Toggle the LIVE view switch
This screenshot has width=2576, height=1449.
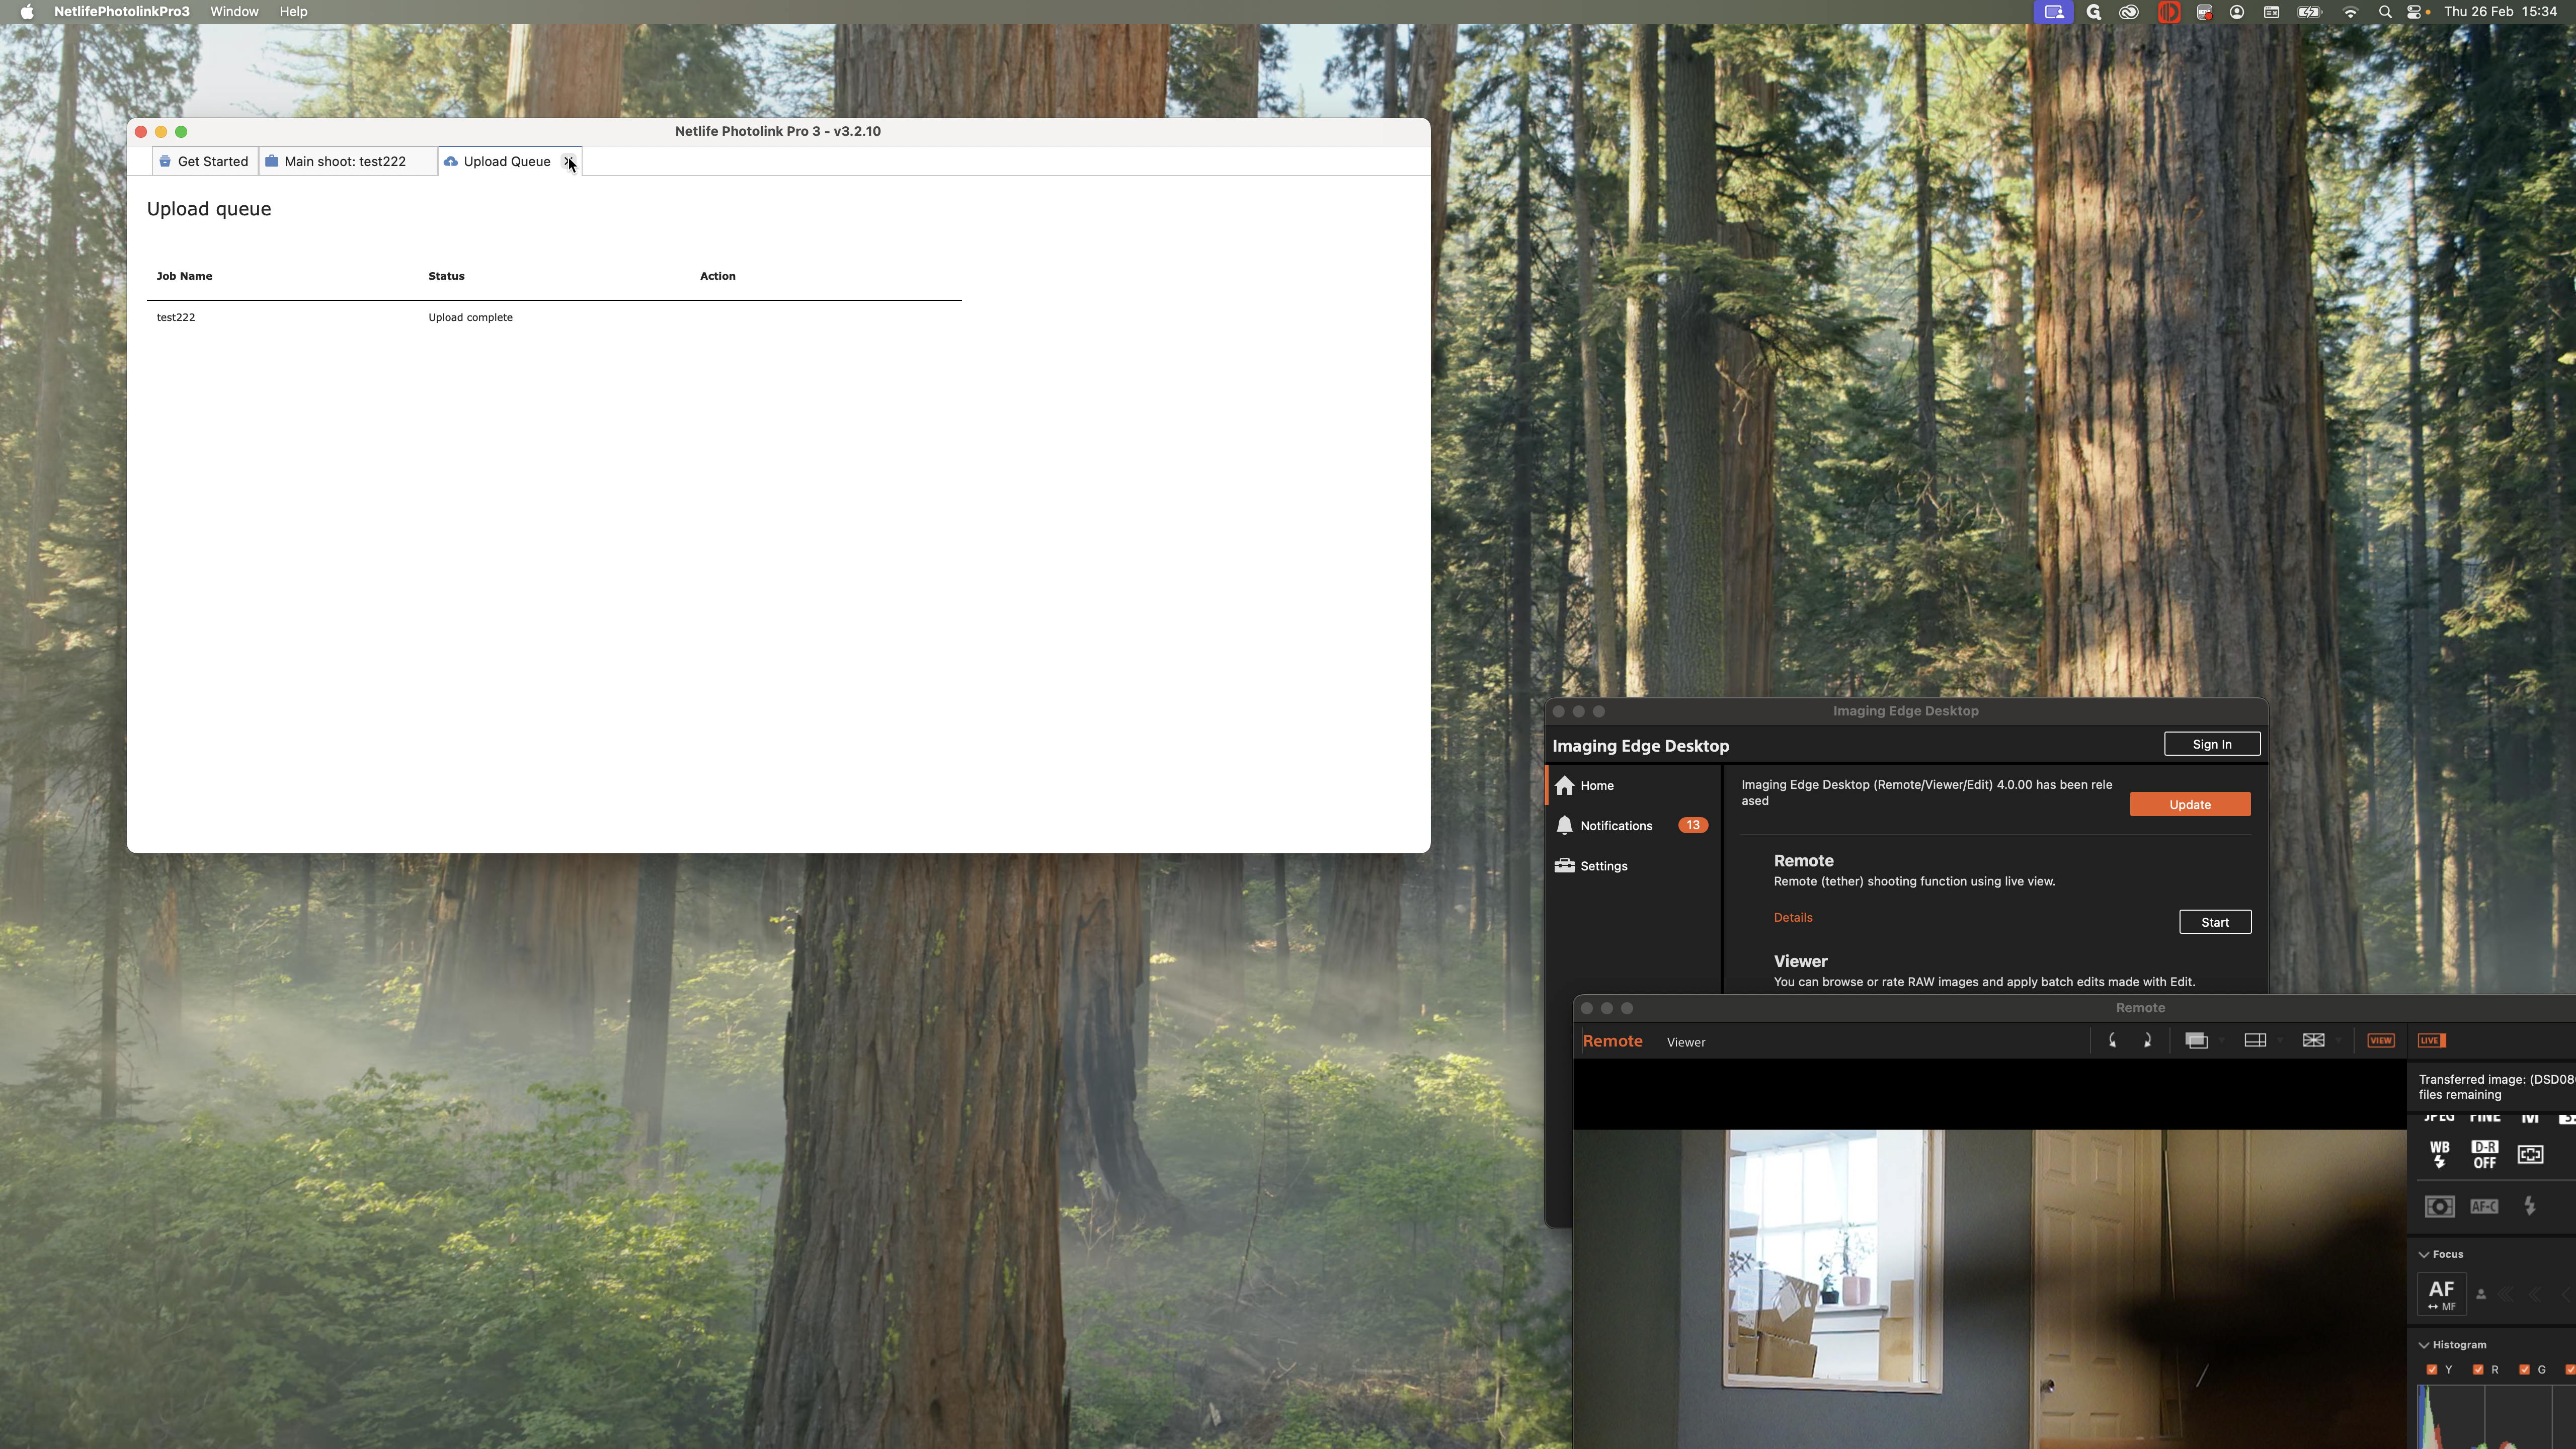(x=2431, y=1040)
